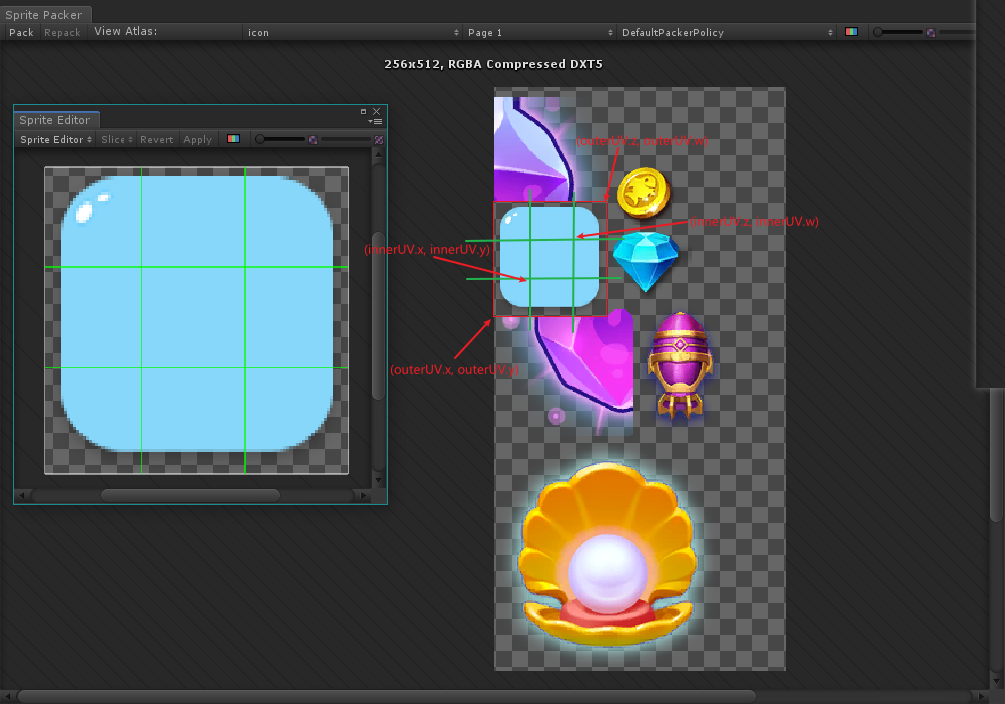
Task: Switch to the Sprite Packer tab
Action: point(42,15)
